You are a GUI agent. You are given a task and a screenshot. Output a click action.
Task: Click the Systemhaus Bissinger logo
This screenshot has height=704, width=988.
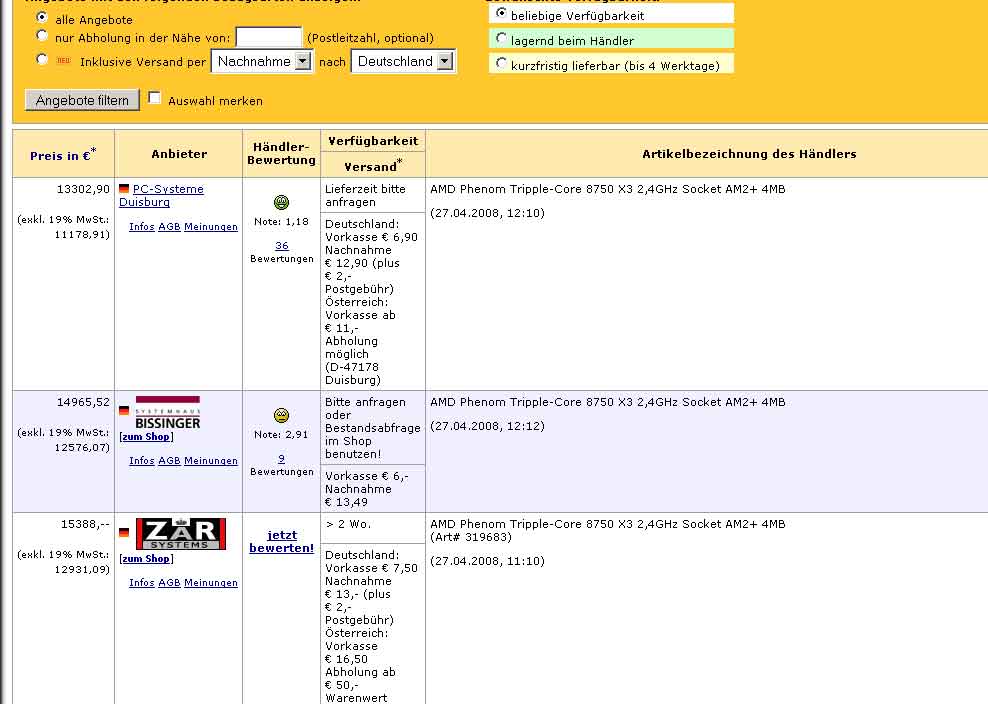tap(168, 413)
